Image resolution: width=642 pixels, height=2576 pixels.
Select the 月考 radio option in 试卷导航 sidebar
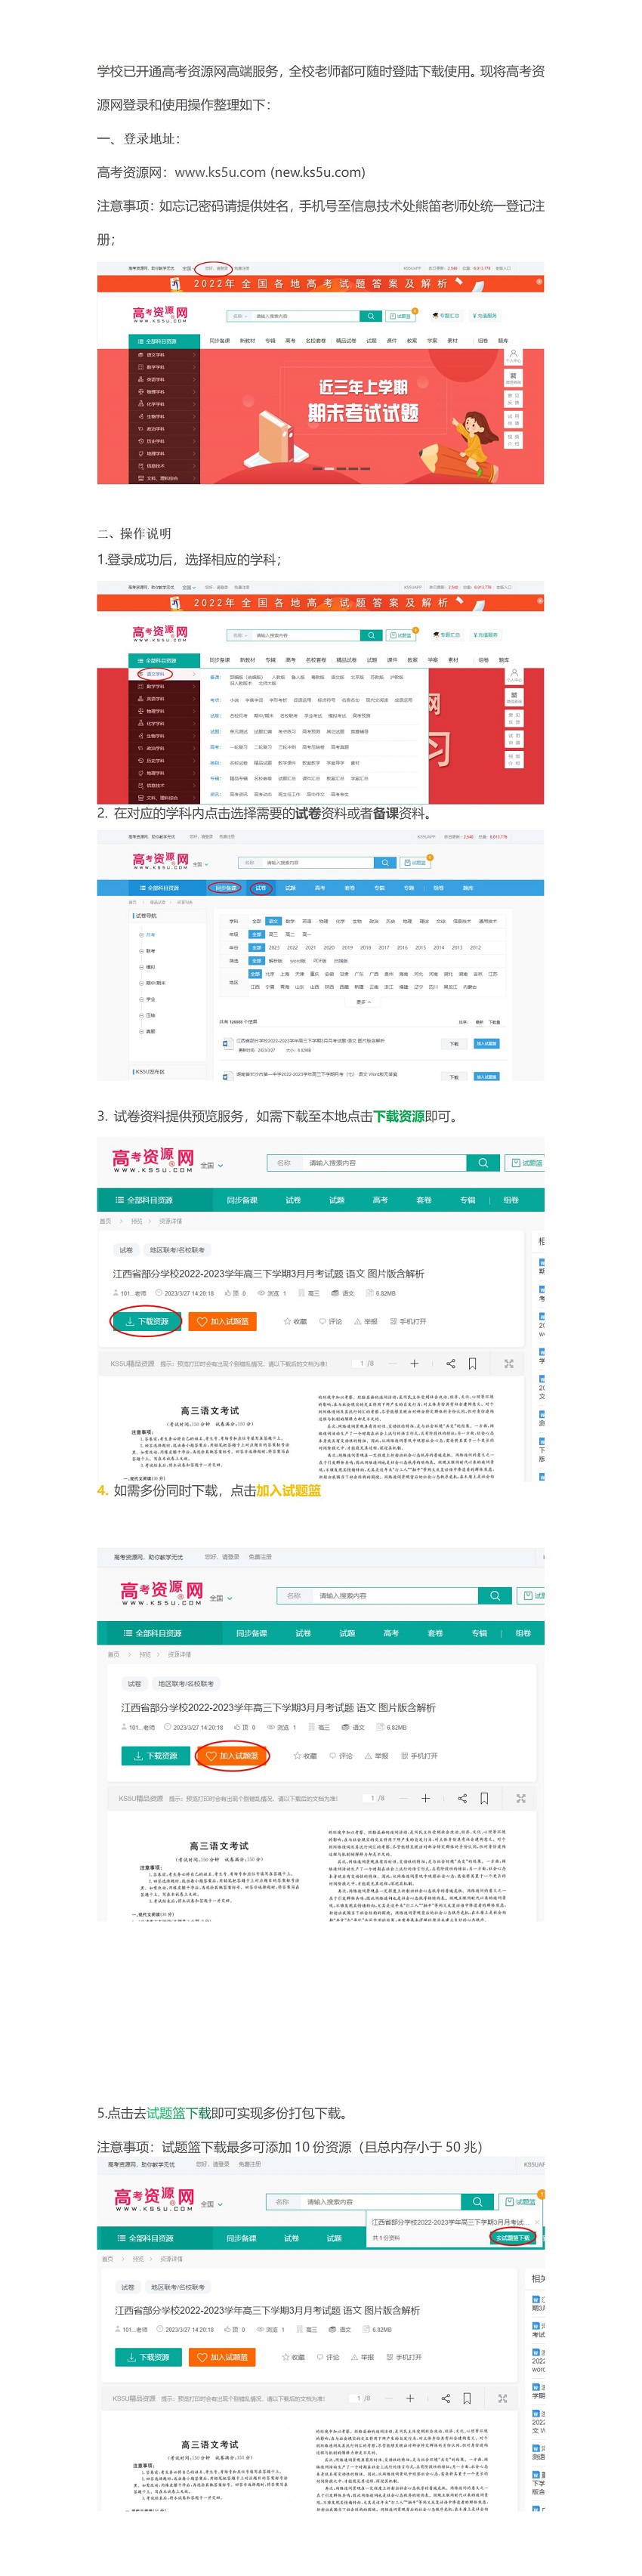(x=141, y=935)
